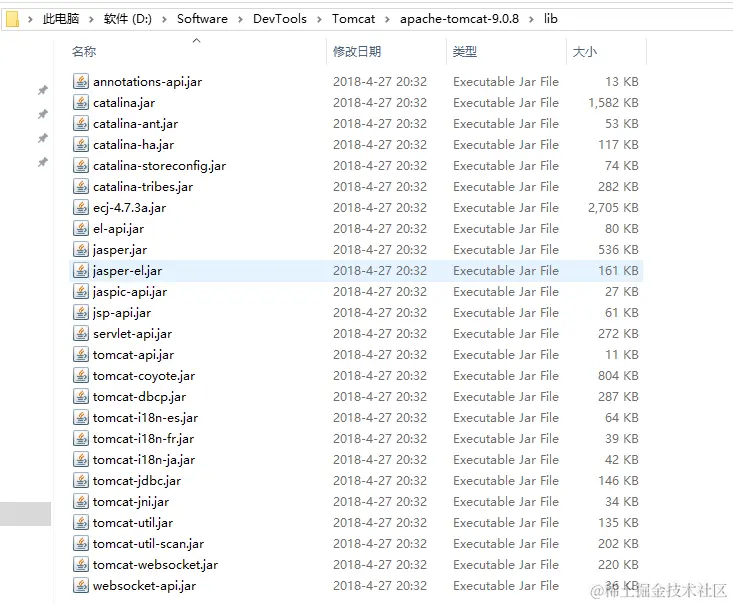Image resolution: width=733 pixels, height=605 pixels.
Task: Click the ecj-4.7.3a.jar file icon
Action: [81, 208]
